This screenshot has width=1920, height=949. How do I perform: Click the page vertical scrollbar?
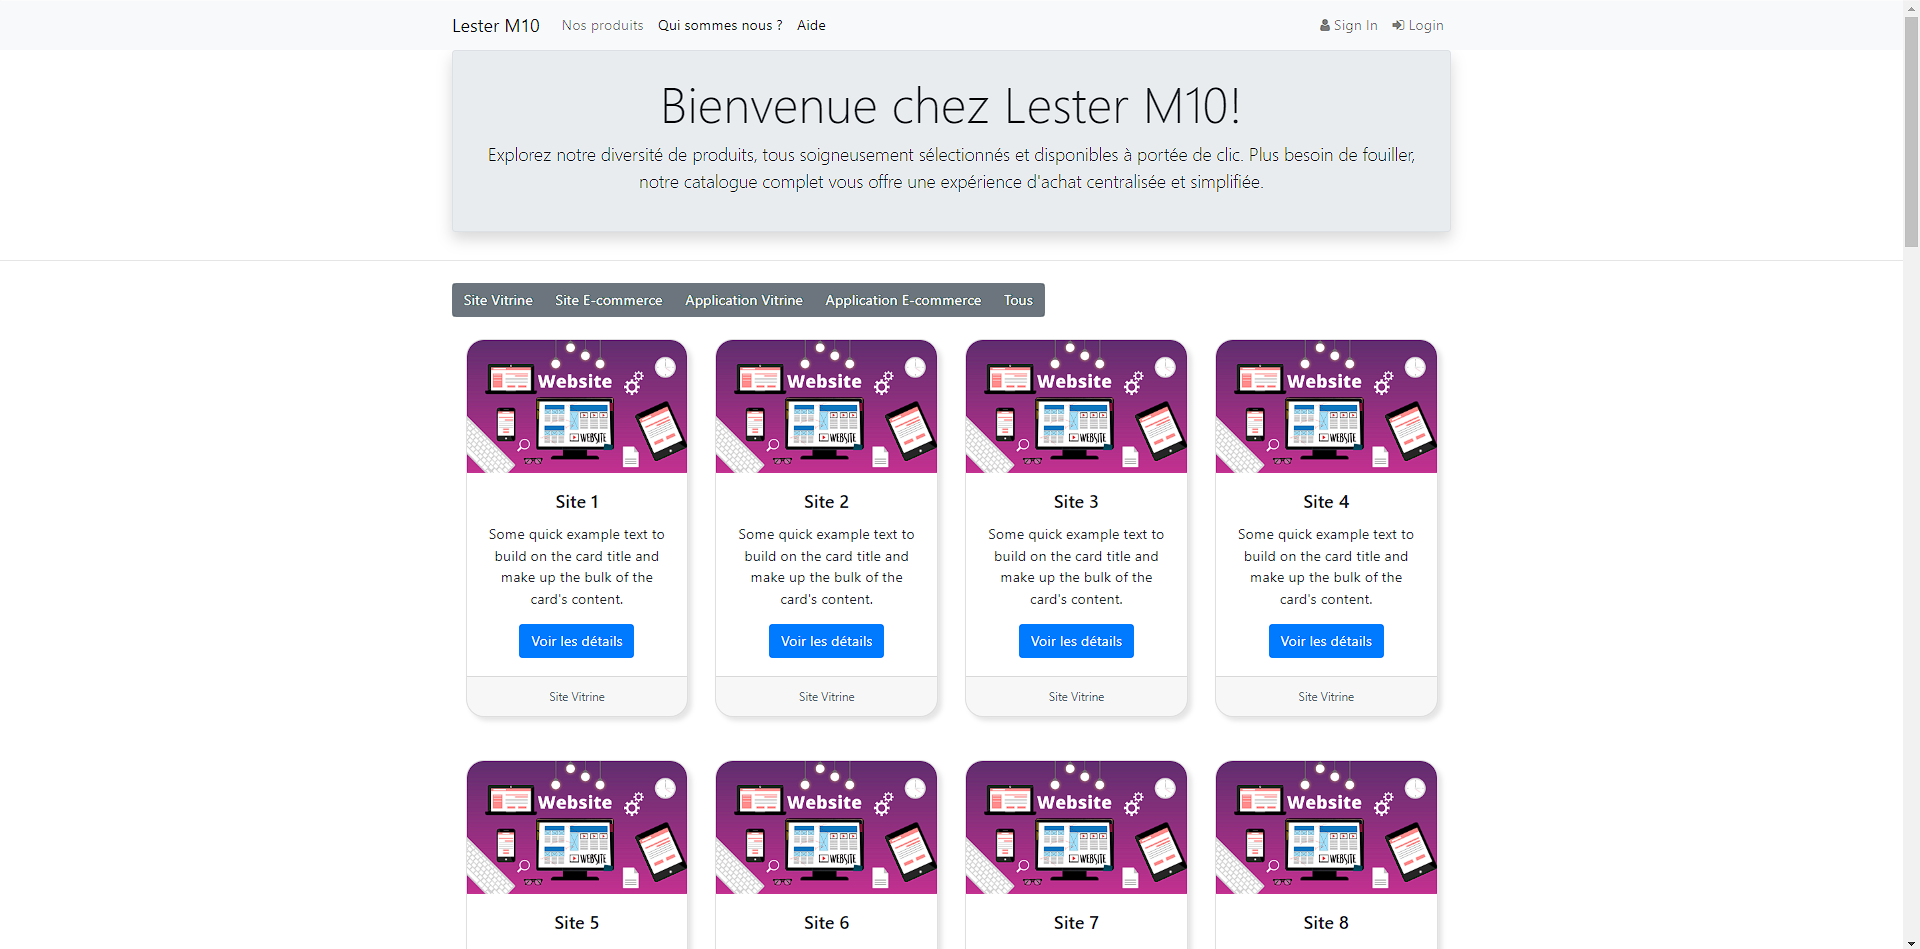coord(1911,130)
